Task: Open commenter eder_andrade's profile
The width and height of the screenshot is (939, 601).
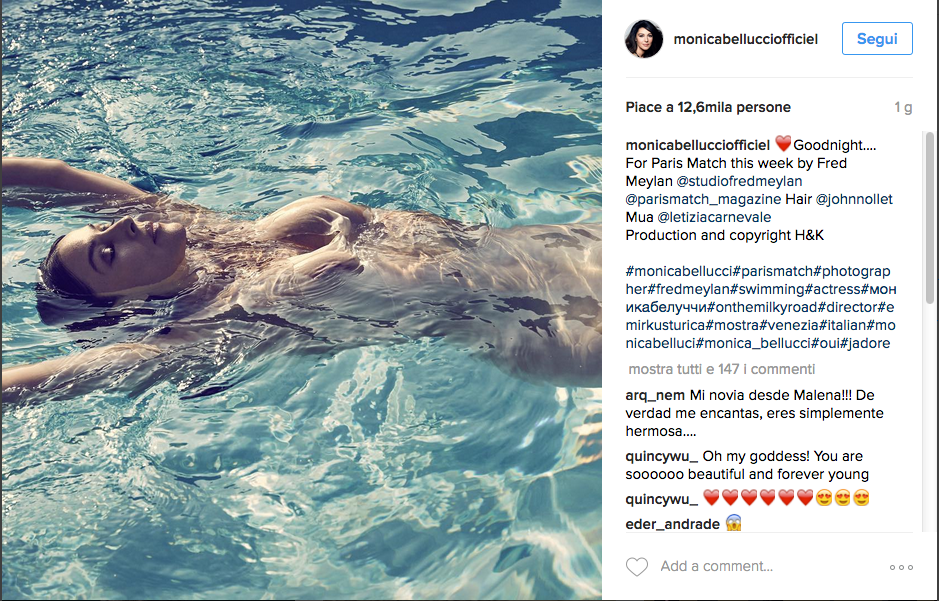Action: (673, 524)
